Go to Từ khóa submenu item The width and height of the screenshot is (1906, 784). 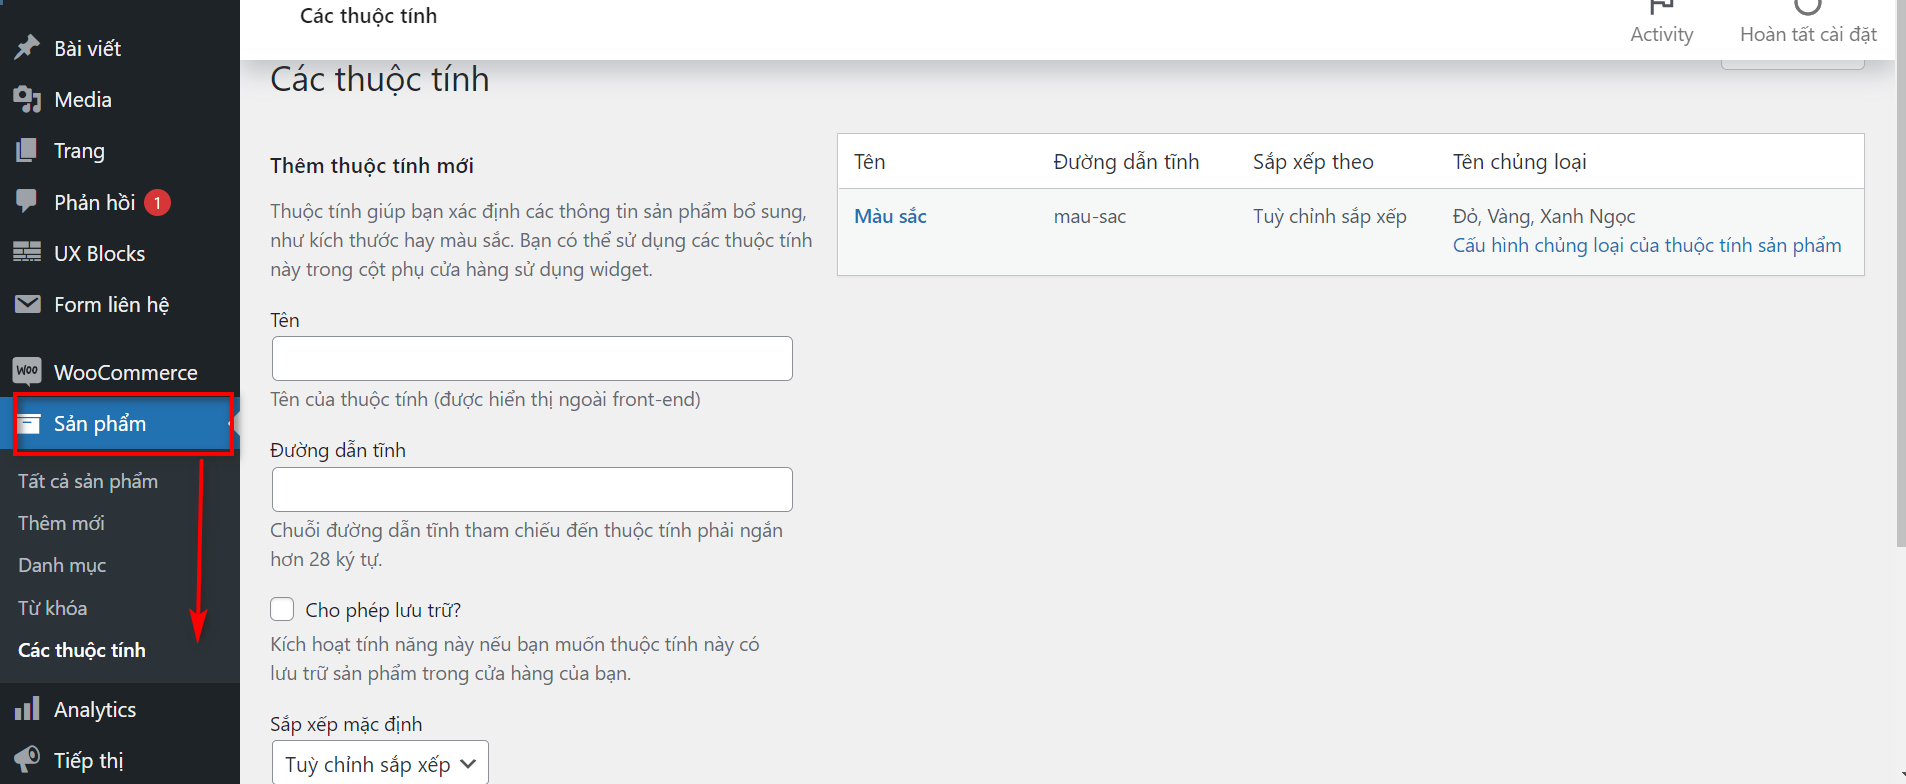click(52, 608)
